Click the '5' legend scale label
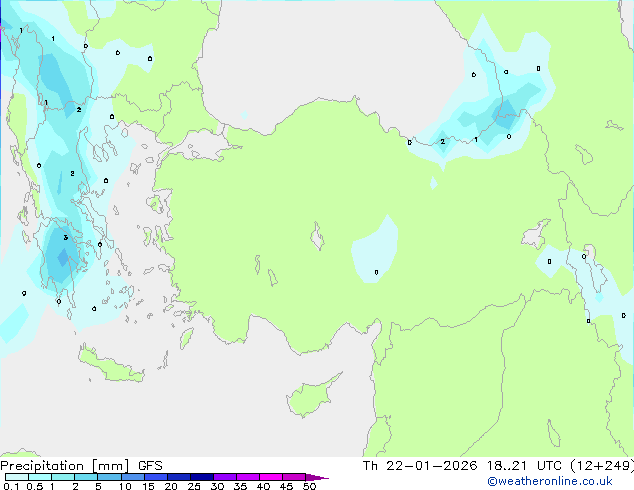Image resolution: width=634 pixels, height=490 pixels. point(98,486)
